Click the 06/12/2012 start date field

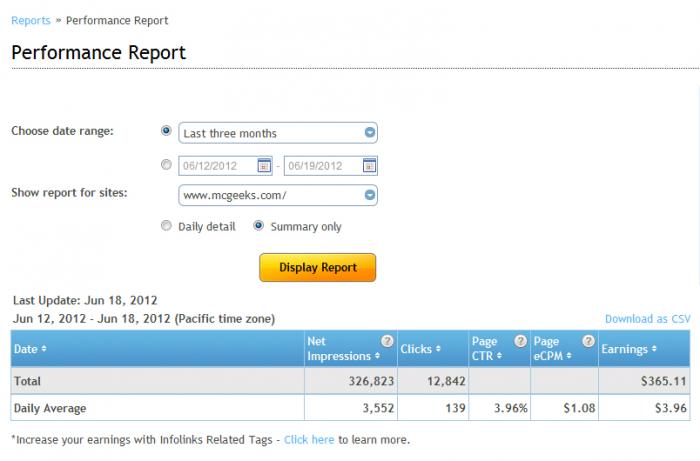225,166
